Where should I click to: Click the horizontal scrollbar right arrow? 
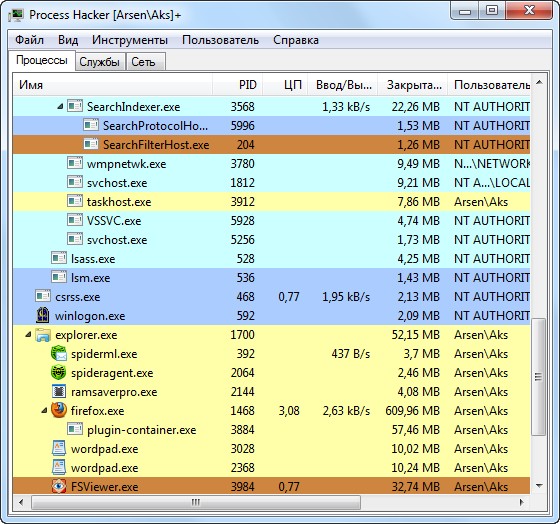pyautogui.click(x=521, y=502)
